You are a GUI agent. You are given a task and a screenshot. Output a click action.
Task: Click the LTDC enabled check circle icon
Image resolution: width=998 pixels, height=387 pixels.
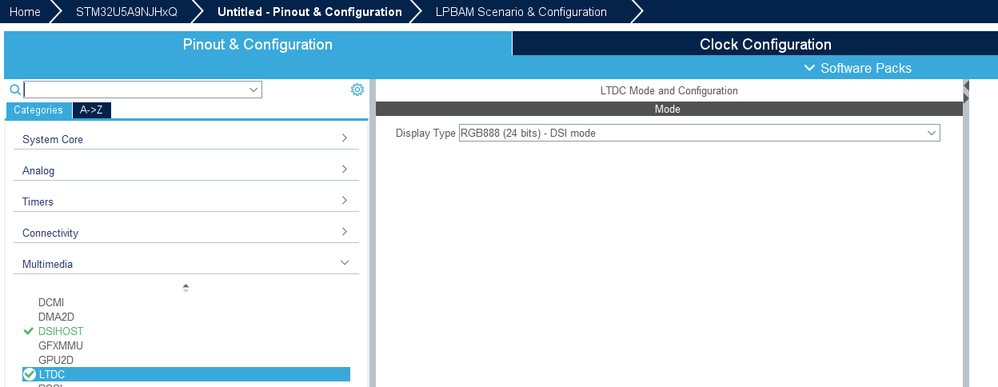coord(29,374)
